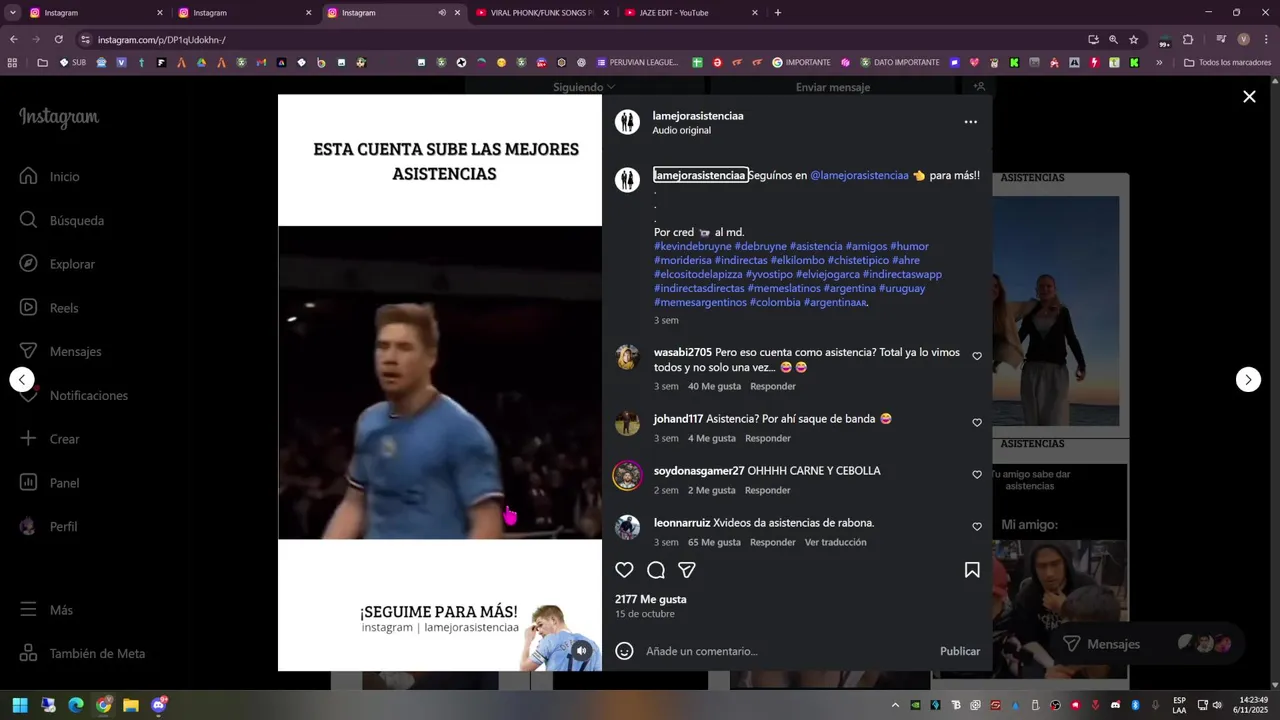
Task: Open DATO IMPORTANTE bookmark
Action: [899, 62]
